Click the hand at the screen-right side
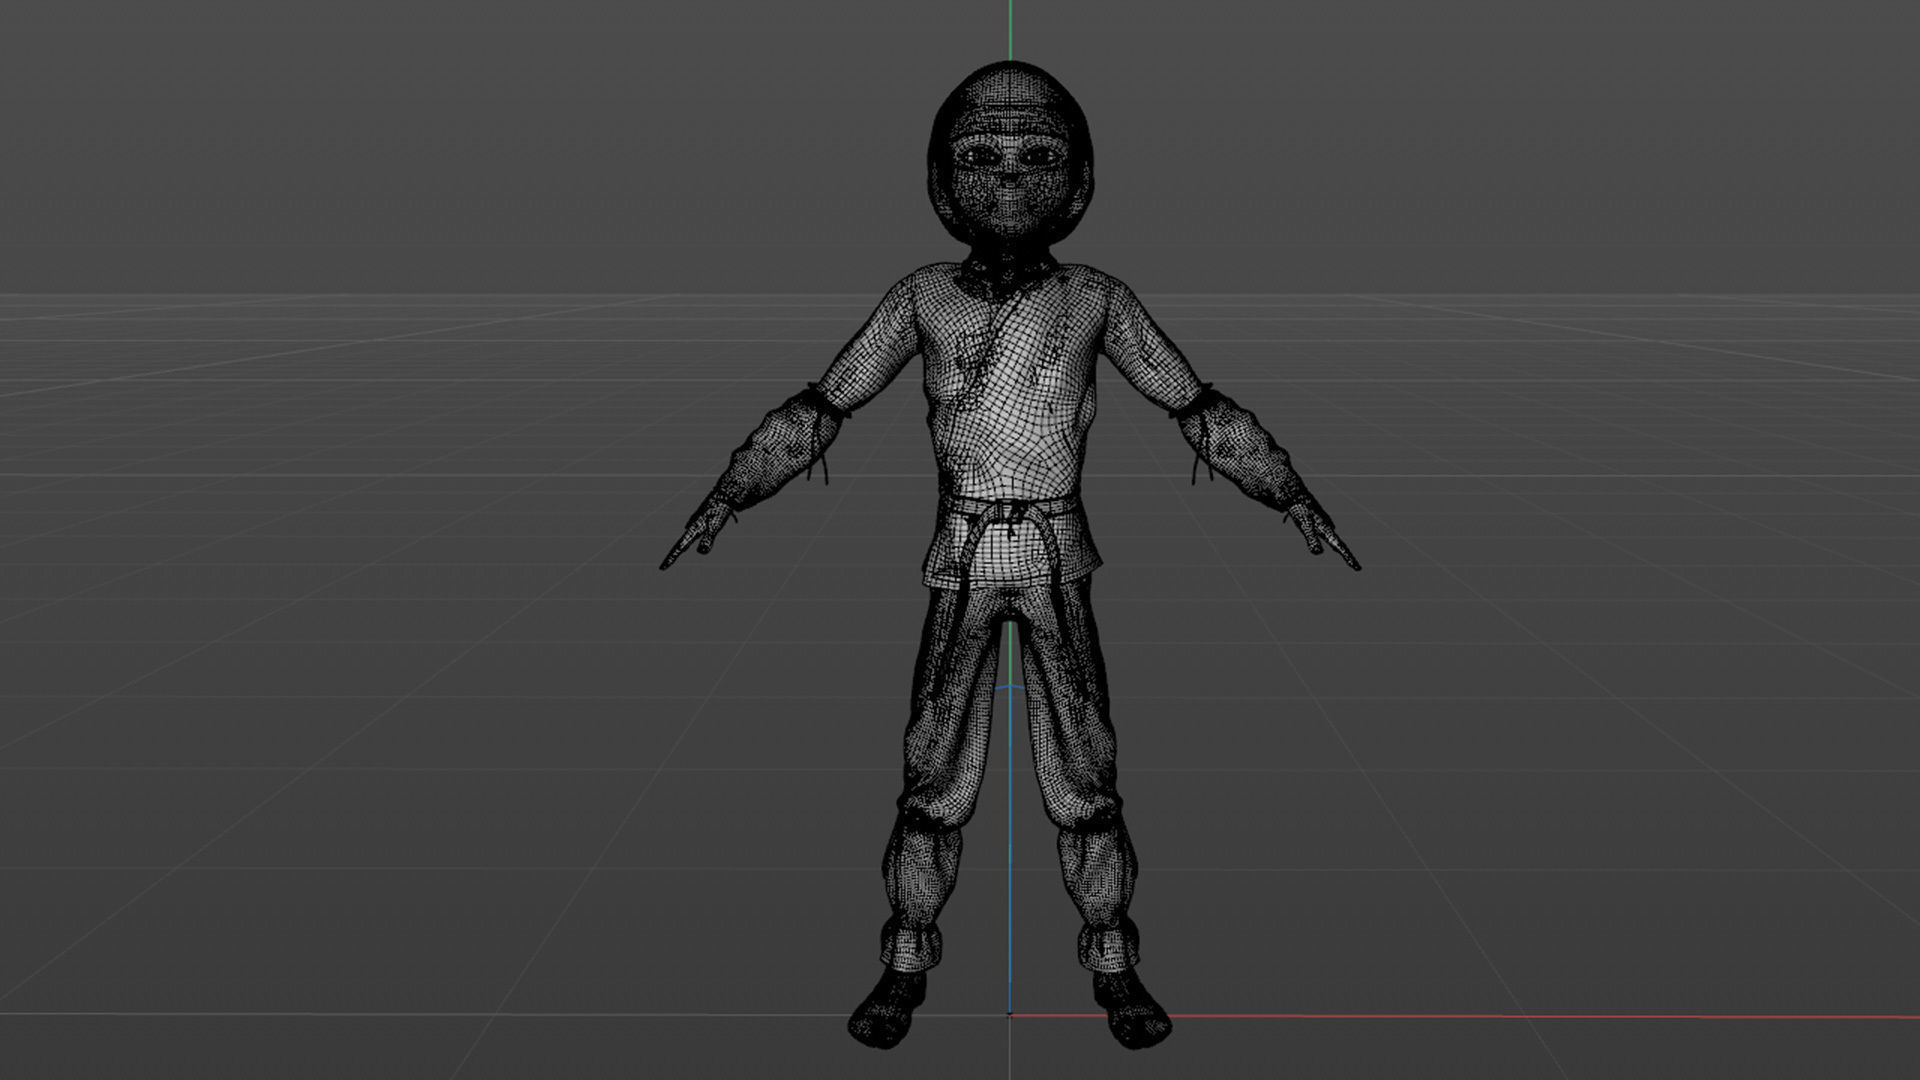 tap(1322, 534)
